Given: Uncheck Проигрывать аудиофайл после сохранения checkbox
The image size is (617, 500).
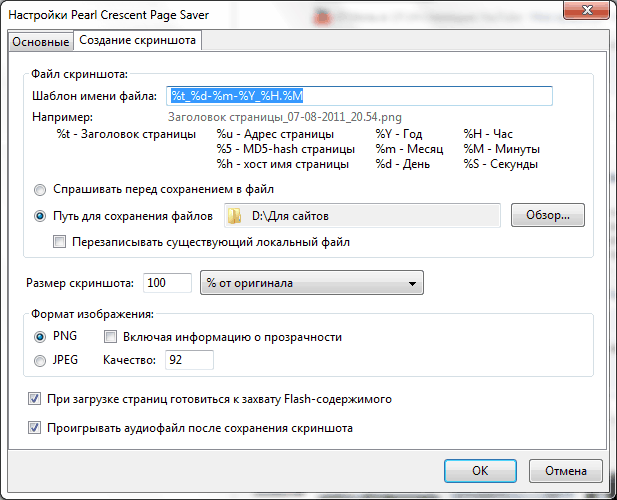Looking at the screenshot, I should pos(34,428).
